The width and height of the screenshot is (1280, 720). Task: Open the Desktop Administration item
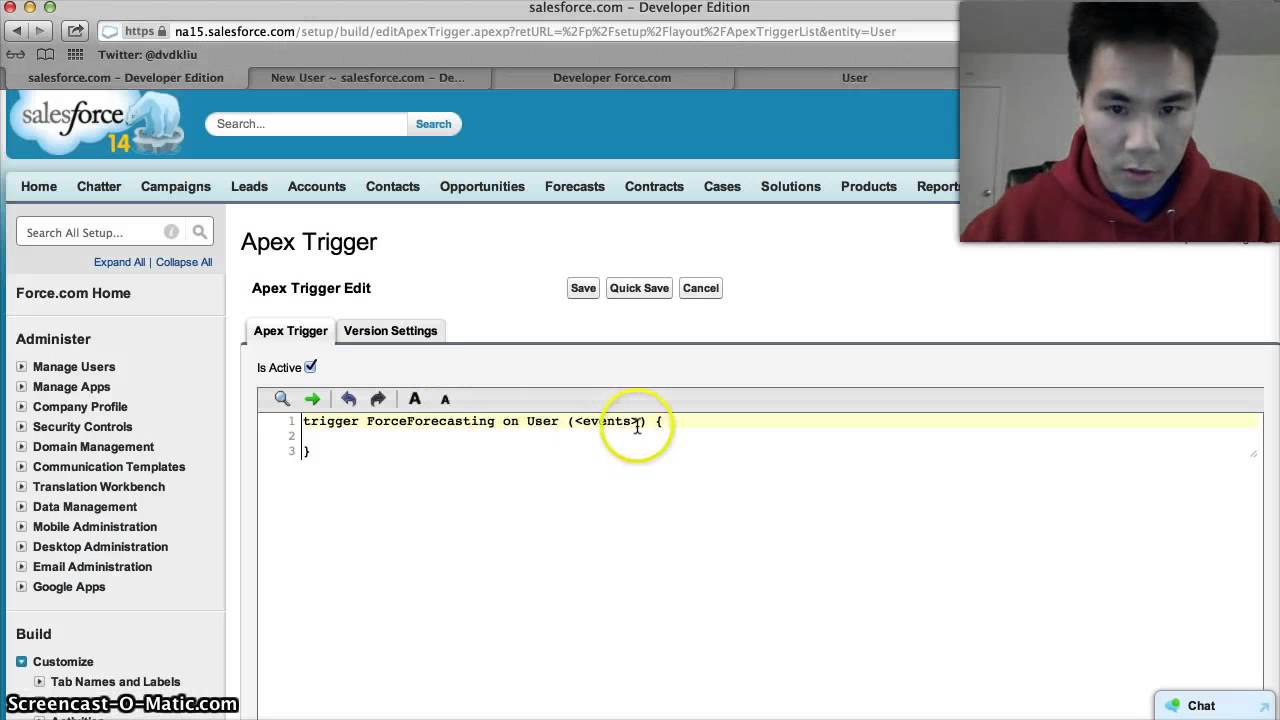pos(100,547)
